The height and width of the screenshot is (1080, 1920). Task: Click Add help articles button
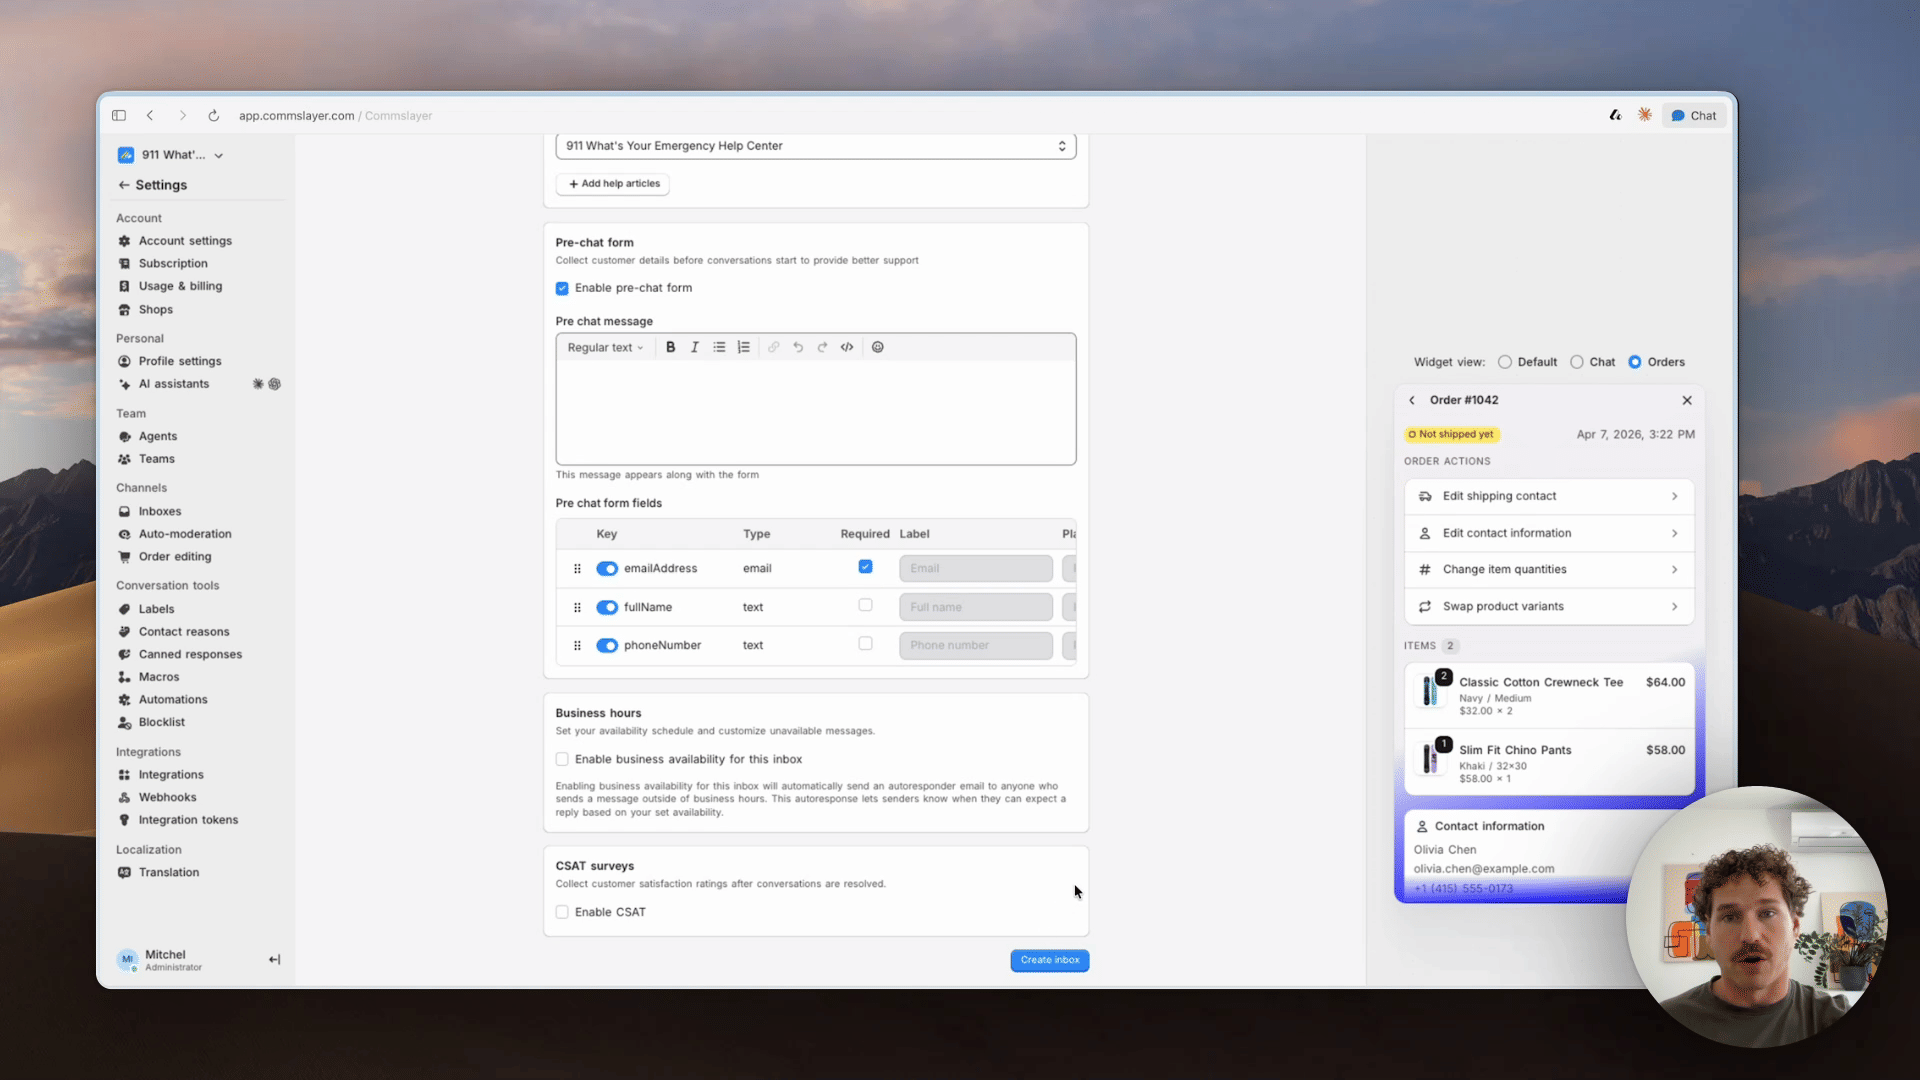tap(613, 184)
